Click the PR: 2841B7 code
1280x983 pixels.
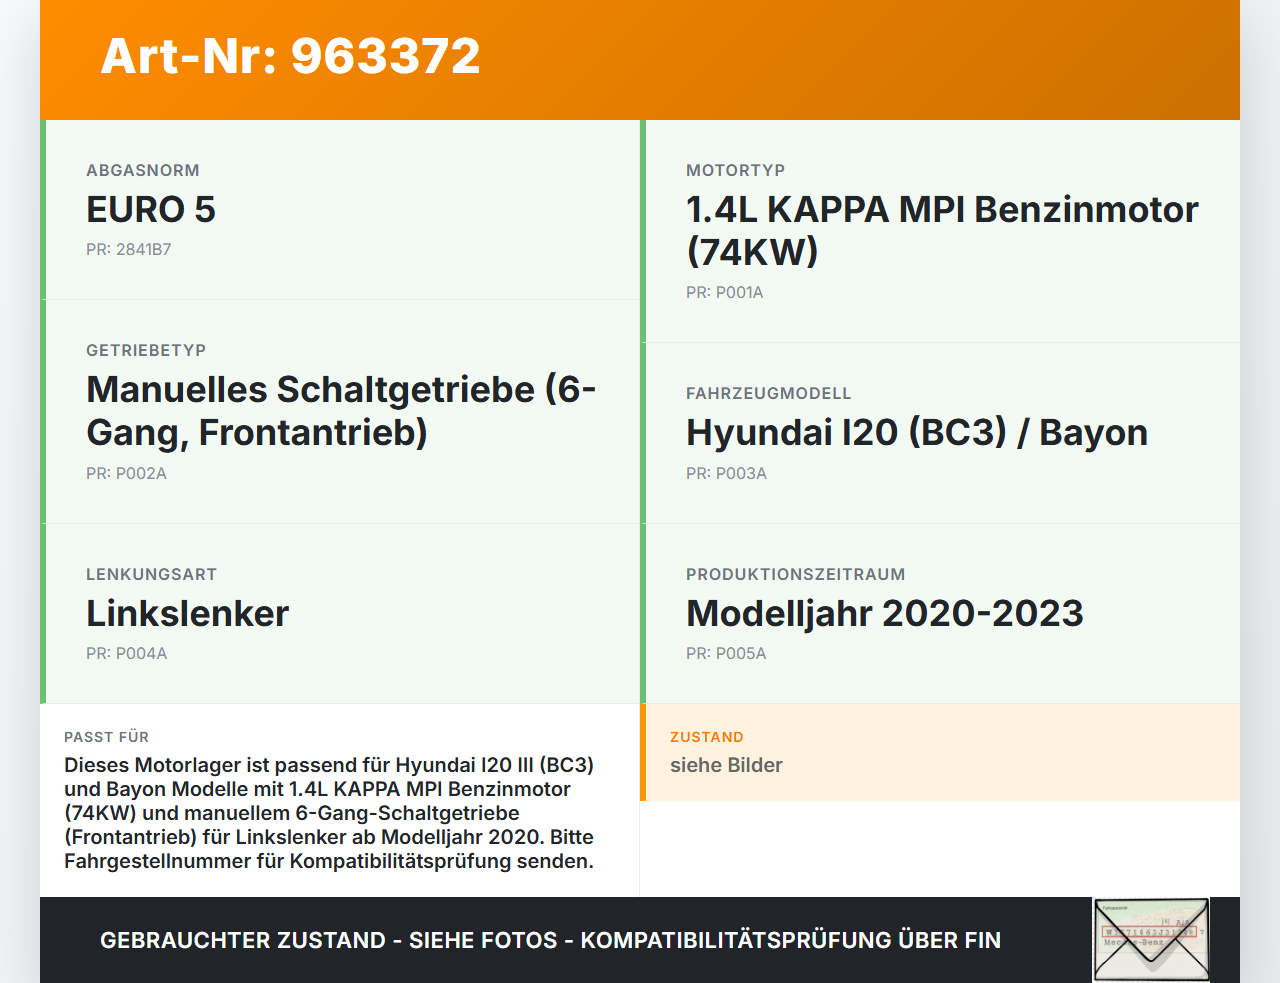point(129,249)
